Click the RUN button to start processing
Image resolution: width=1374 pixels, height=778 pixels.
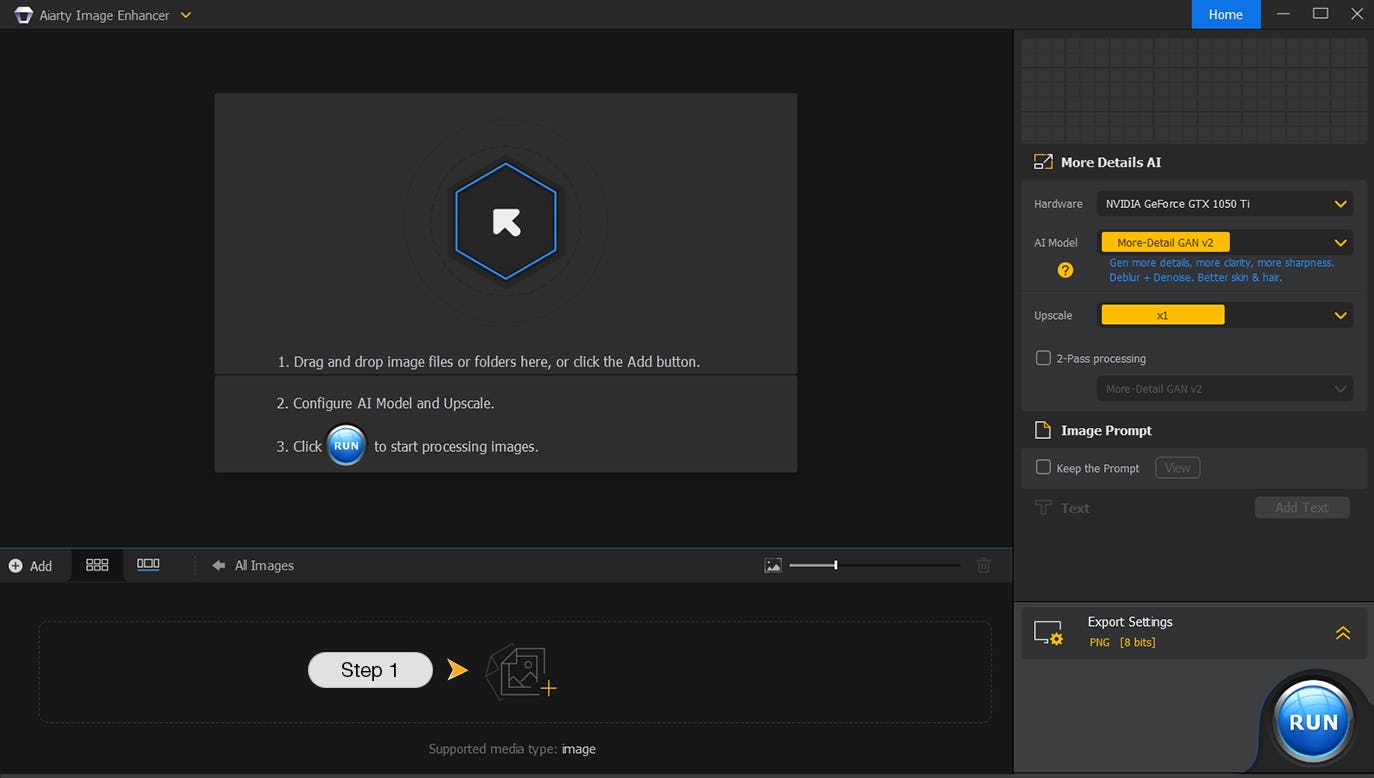coord(1311,720)
